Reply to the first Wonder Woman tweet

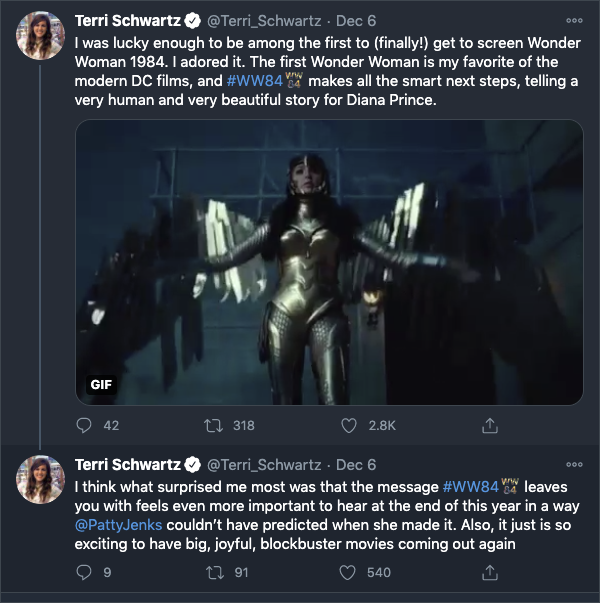84,425
